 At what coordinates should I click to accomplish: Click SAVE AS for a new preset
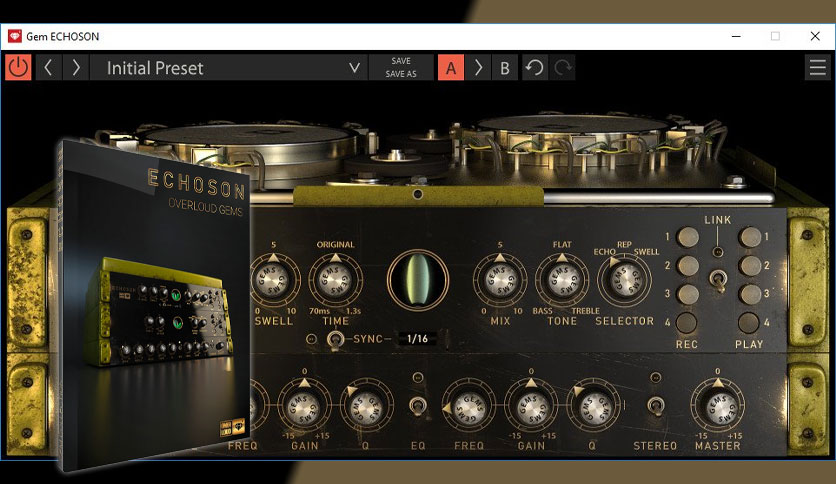click(x=401, y=74)
